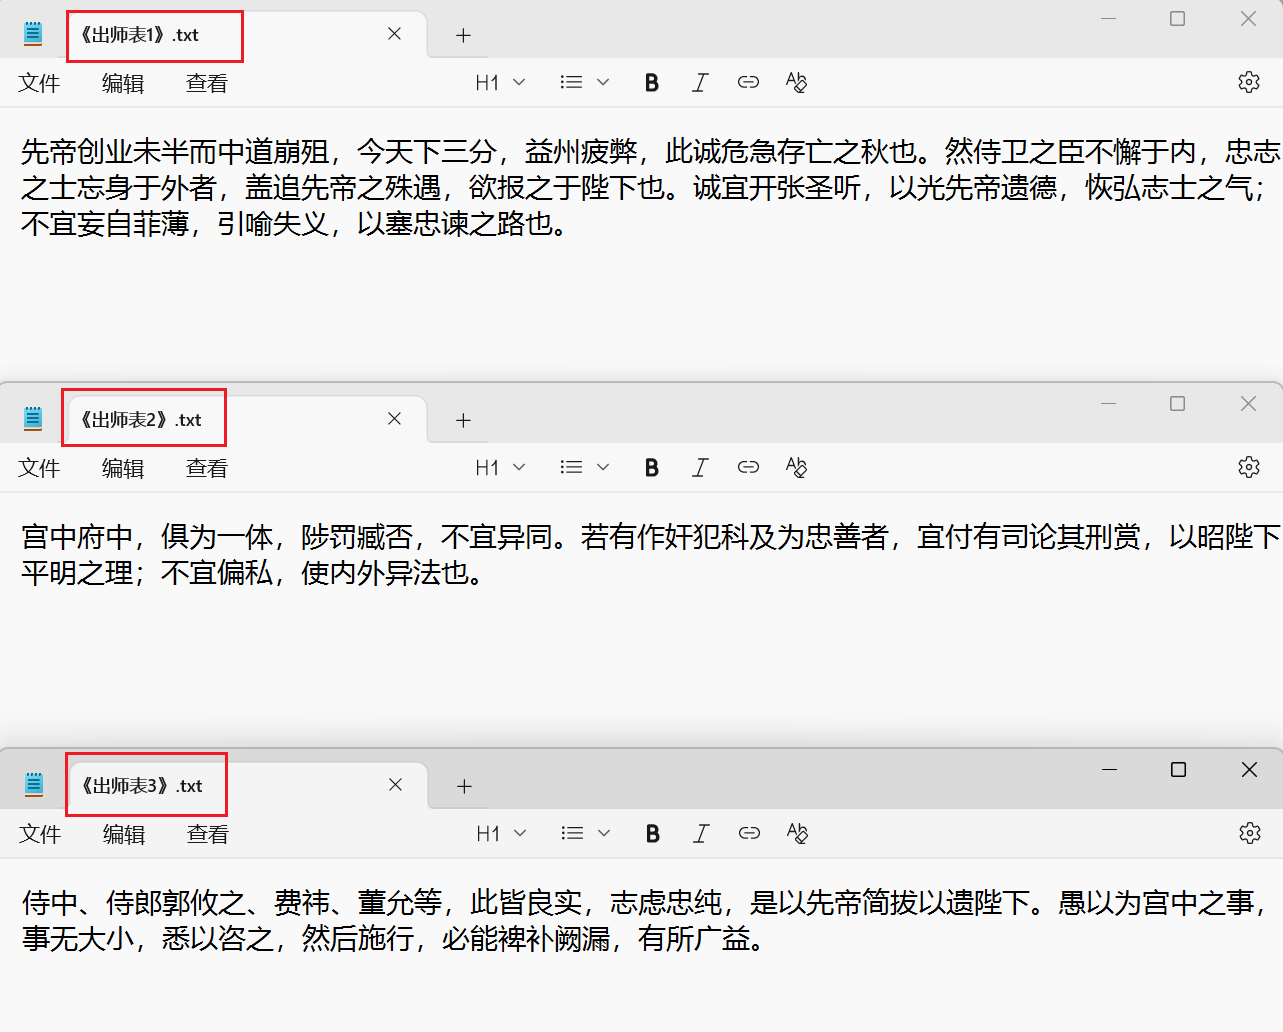The image size is (1283, 1032).
Task: Open the 查看 menu in 《出师表2》 window
Action: pyautogui.click(x=206, y=468)
